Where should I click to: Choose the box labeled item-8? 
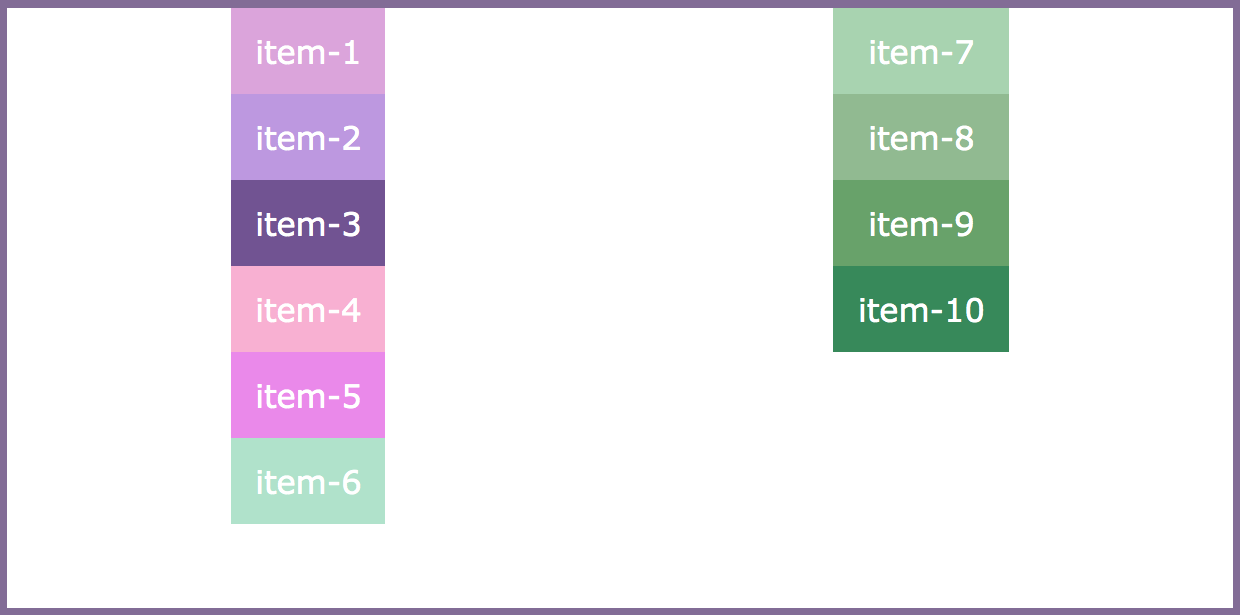click(921, 137)
